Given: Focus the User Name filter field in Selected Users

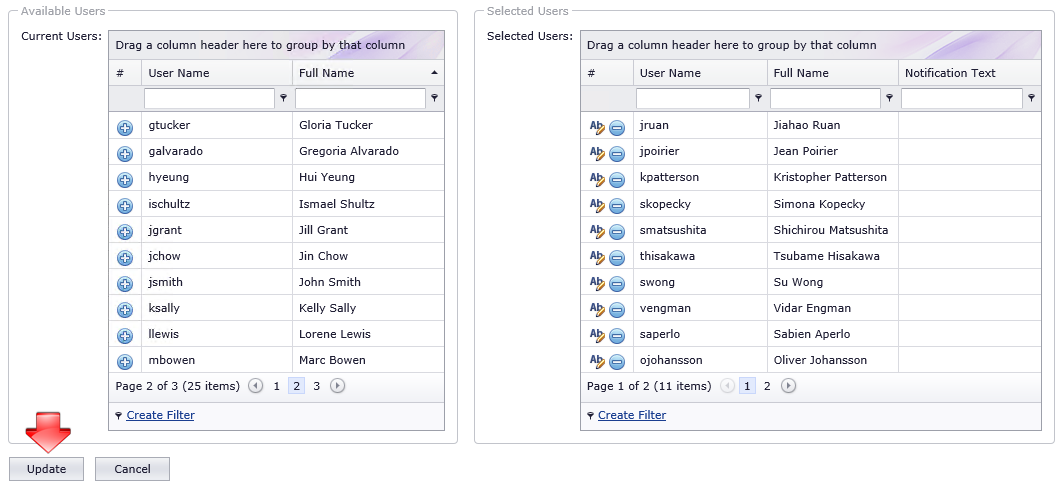Looking at the screenshot, I should (693, 98).
